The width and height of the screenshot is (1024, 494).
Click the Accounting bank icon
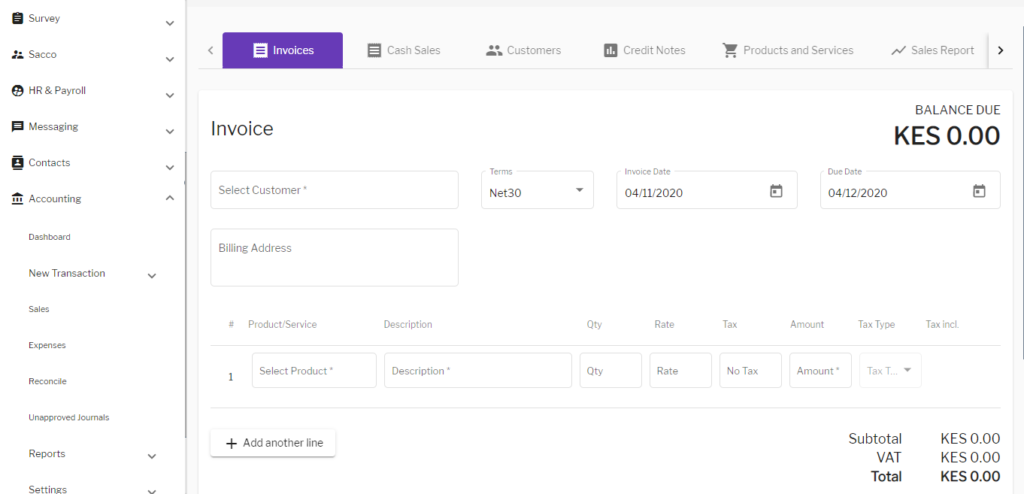pos(17,199)
